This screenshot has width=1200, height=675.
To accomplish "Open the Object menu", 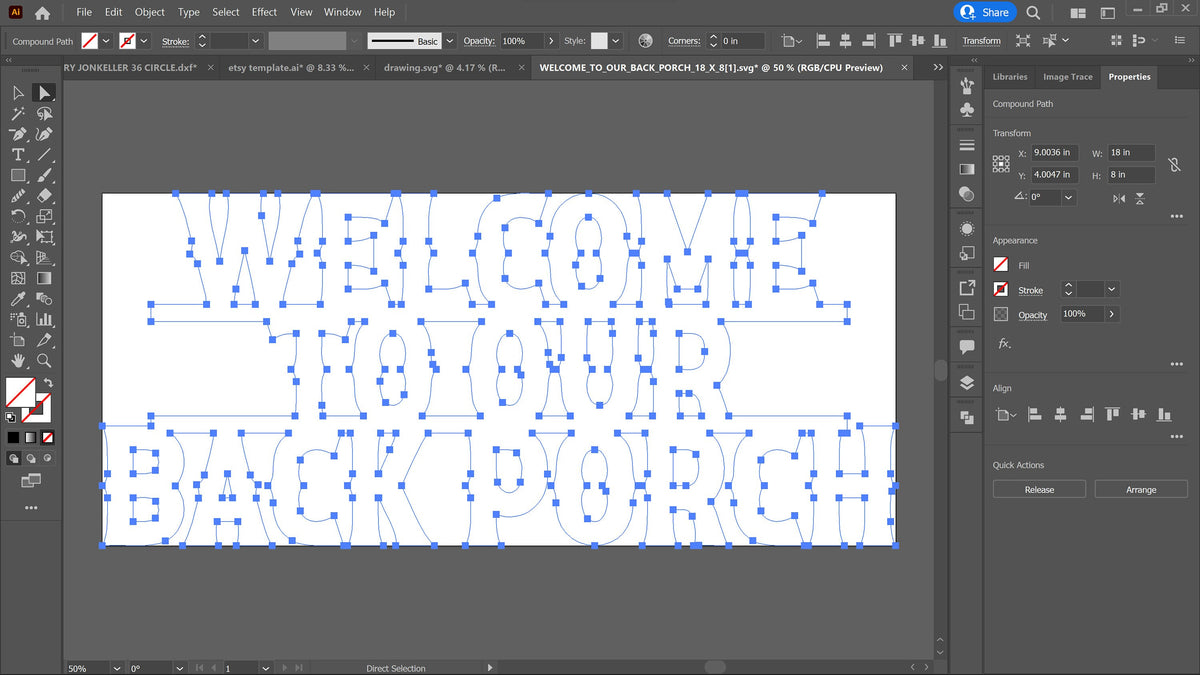I will [x=150, y=12].
